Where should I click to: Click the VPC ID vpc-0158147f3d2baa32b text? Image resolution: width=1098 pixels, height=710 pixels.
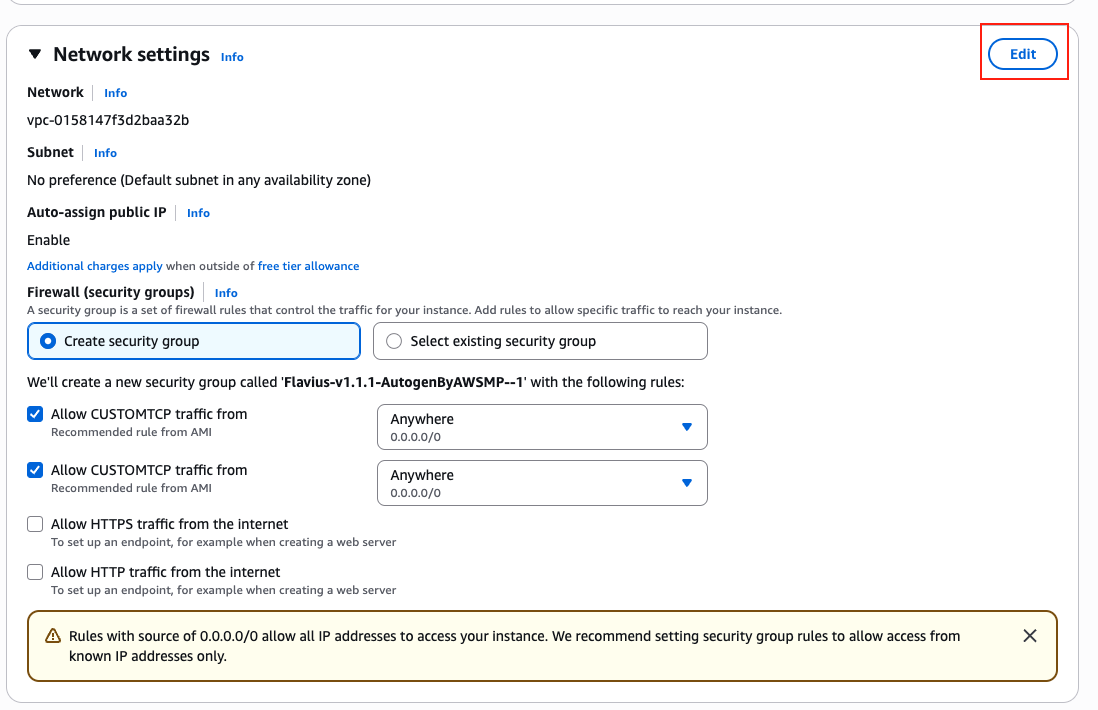pos(108,120)
